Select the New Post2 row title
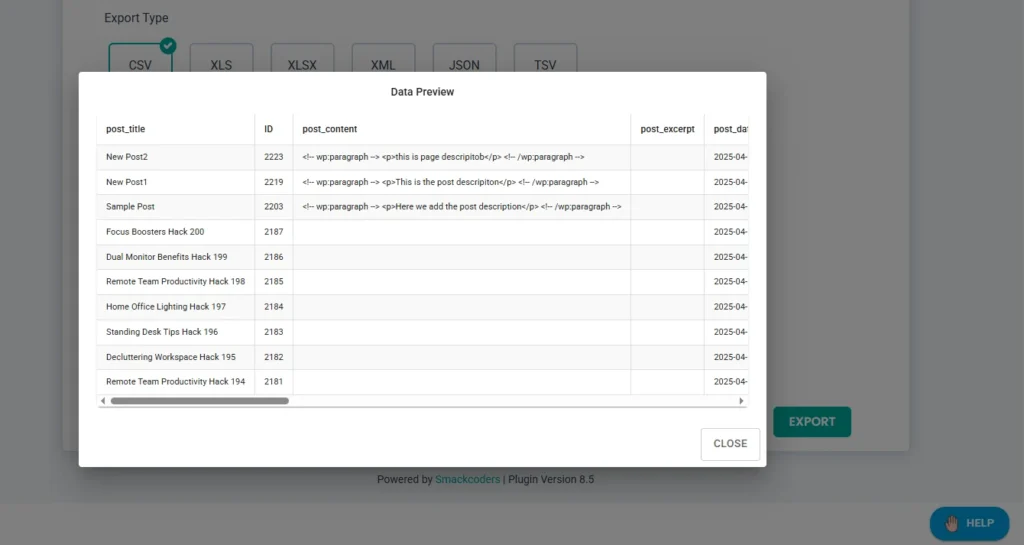 tap(127, 157)
